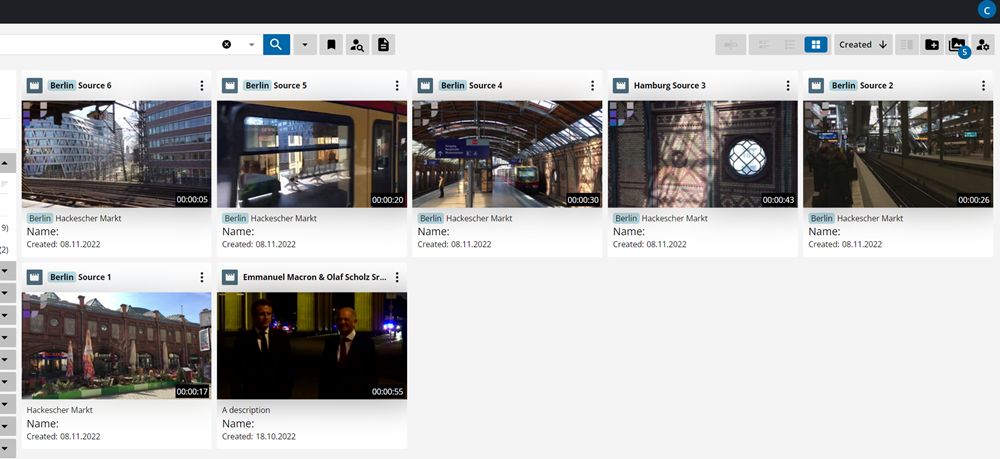
Task: Switch to detailed list view
Action: [763, 45]
